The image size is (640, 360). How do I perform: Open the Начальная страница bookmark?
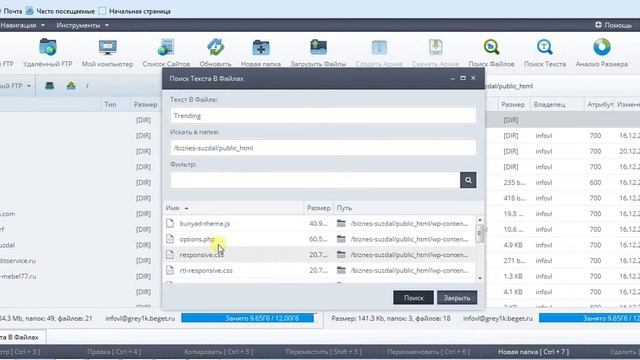(135, 11)
